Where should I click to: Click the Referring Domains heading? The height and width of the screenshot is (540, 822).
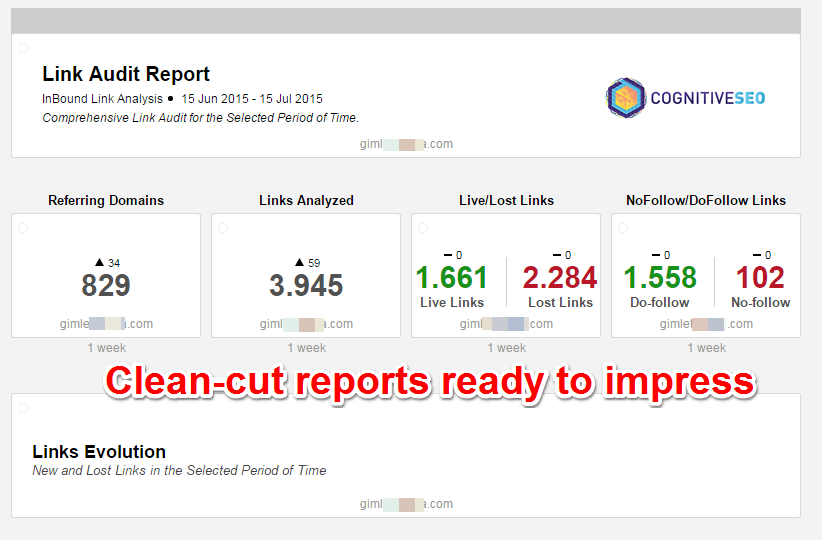[x=106, y=200]
